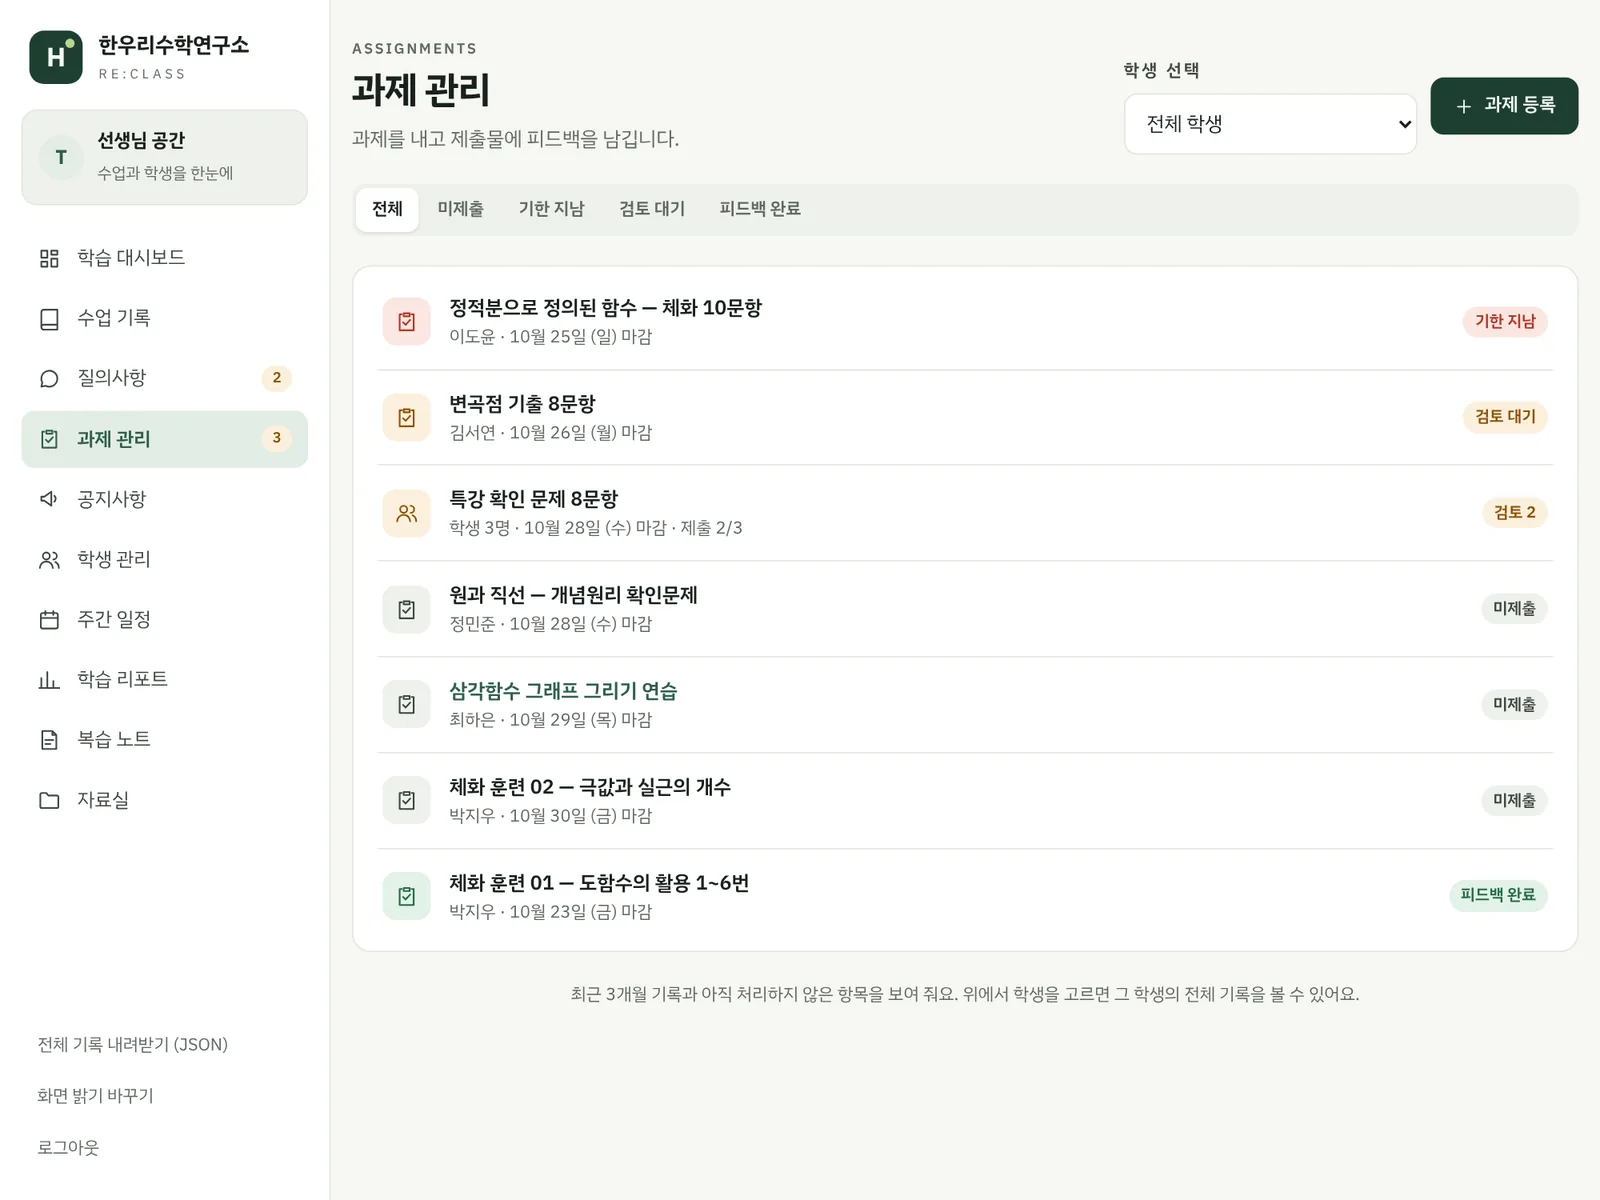Image resolution: width=1600 pixels, height=1200 pixels.
Task: Click 화면 밝기 바꾸기 to change theme
Action: pos(95,1096)
